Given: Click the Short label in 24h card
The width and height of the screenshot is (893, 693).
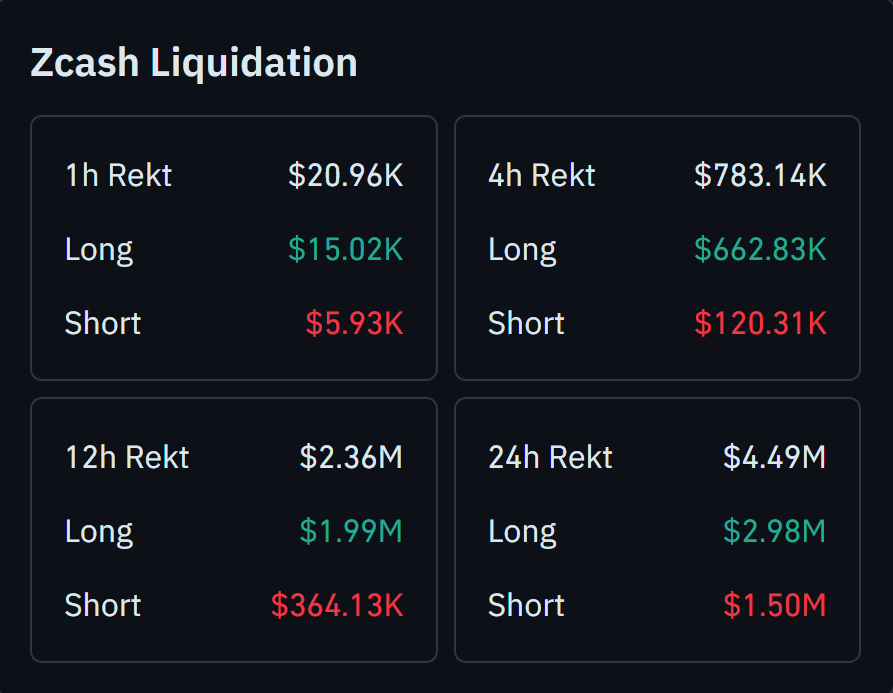Looking at the screenshot, I should (526, 606).
